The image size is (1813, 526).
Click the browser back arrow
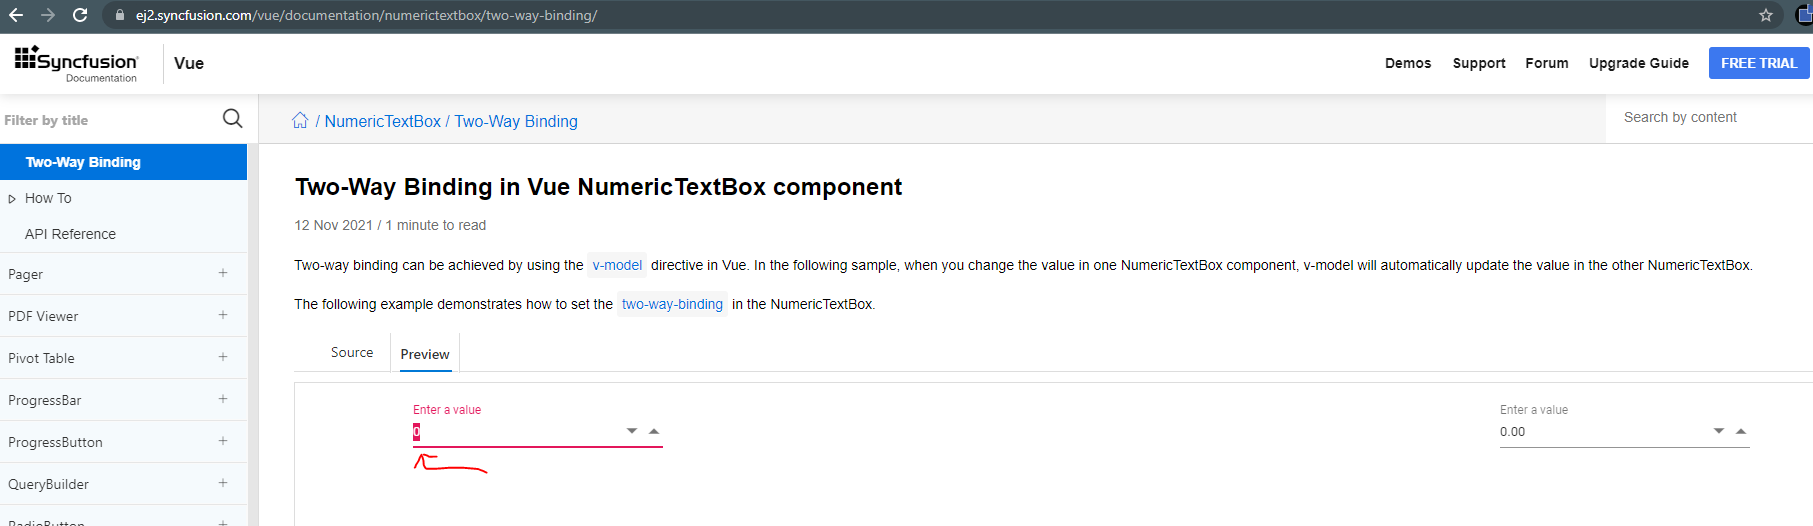(x=16, y=15)
